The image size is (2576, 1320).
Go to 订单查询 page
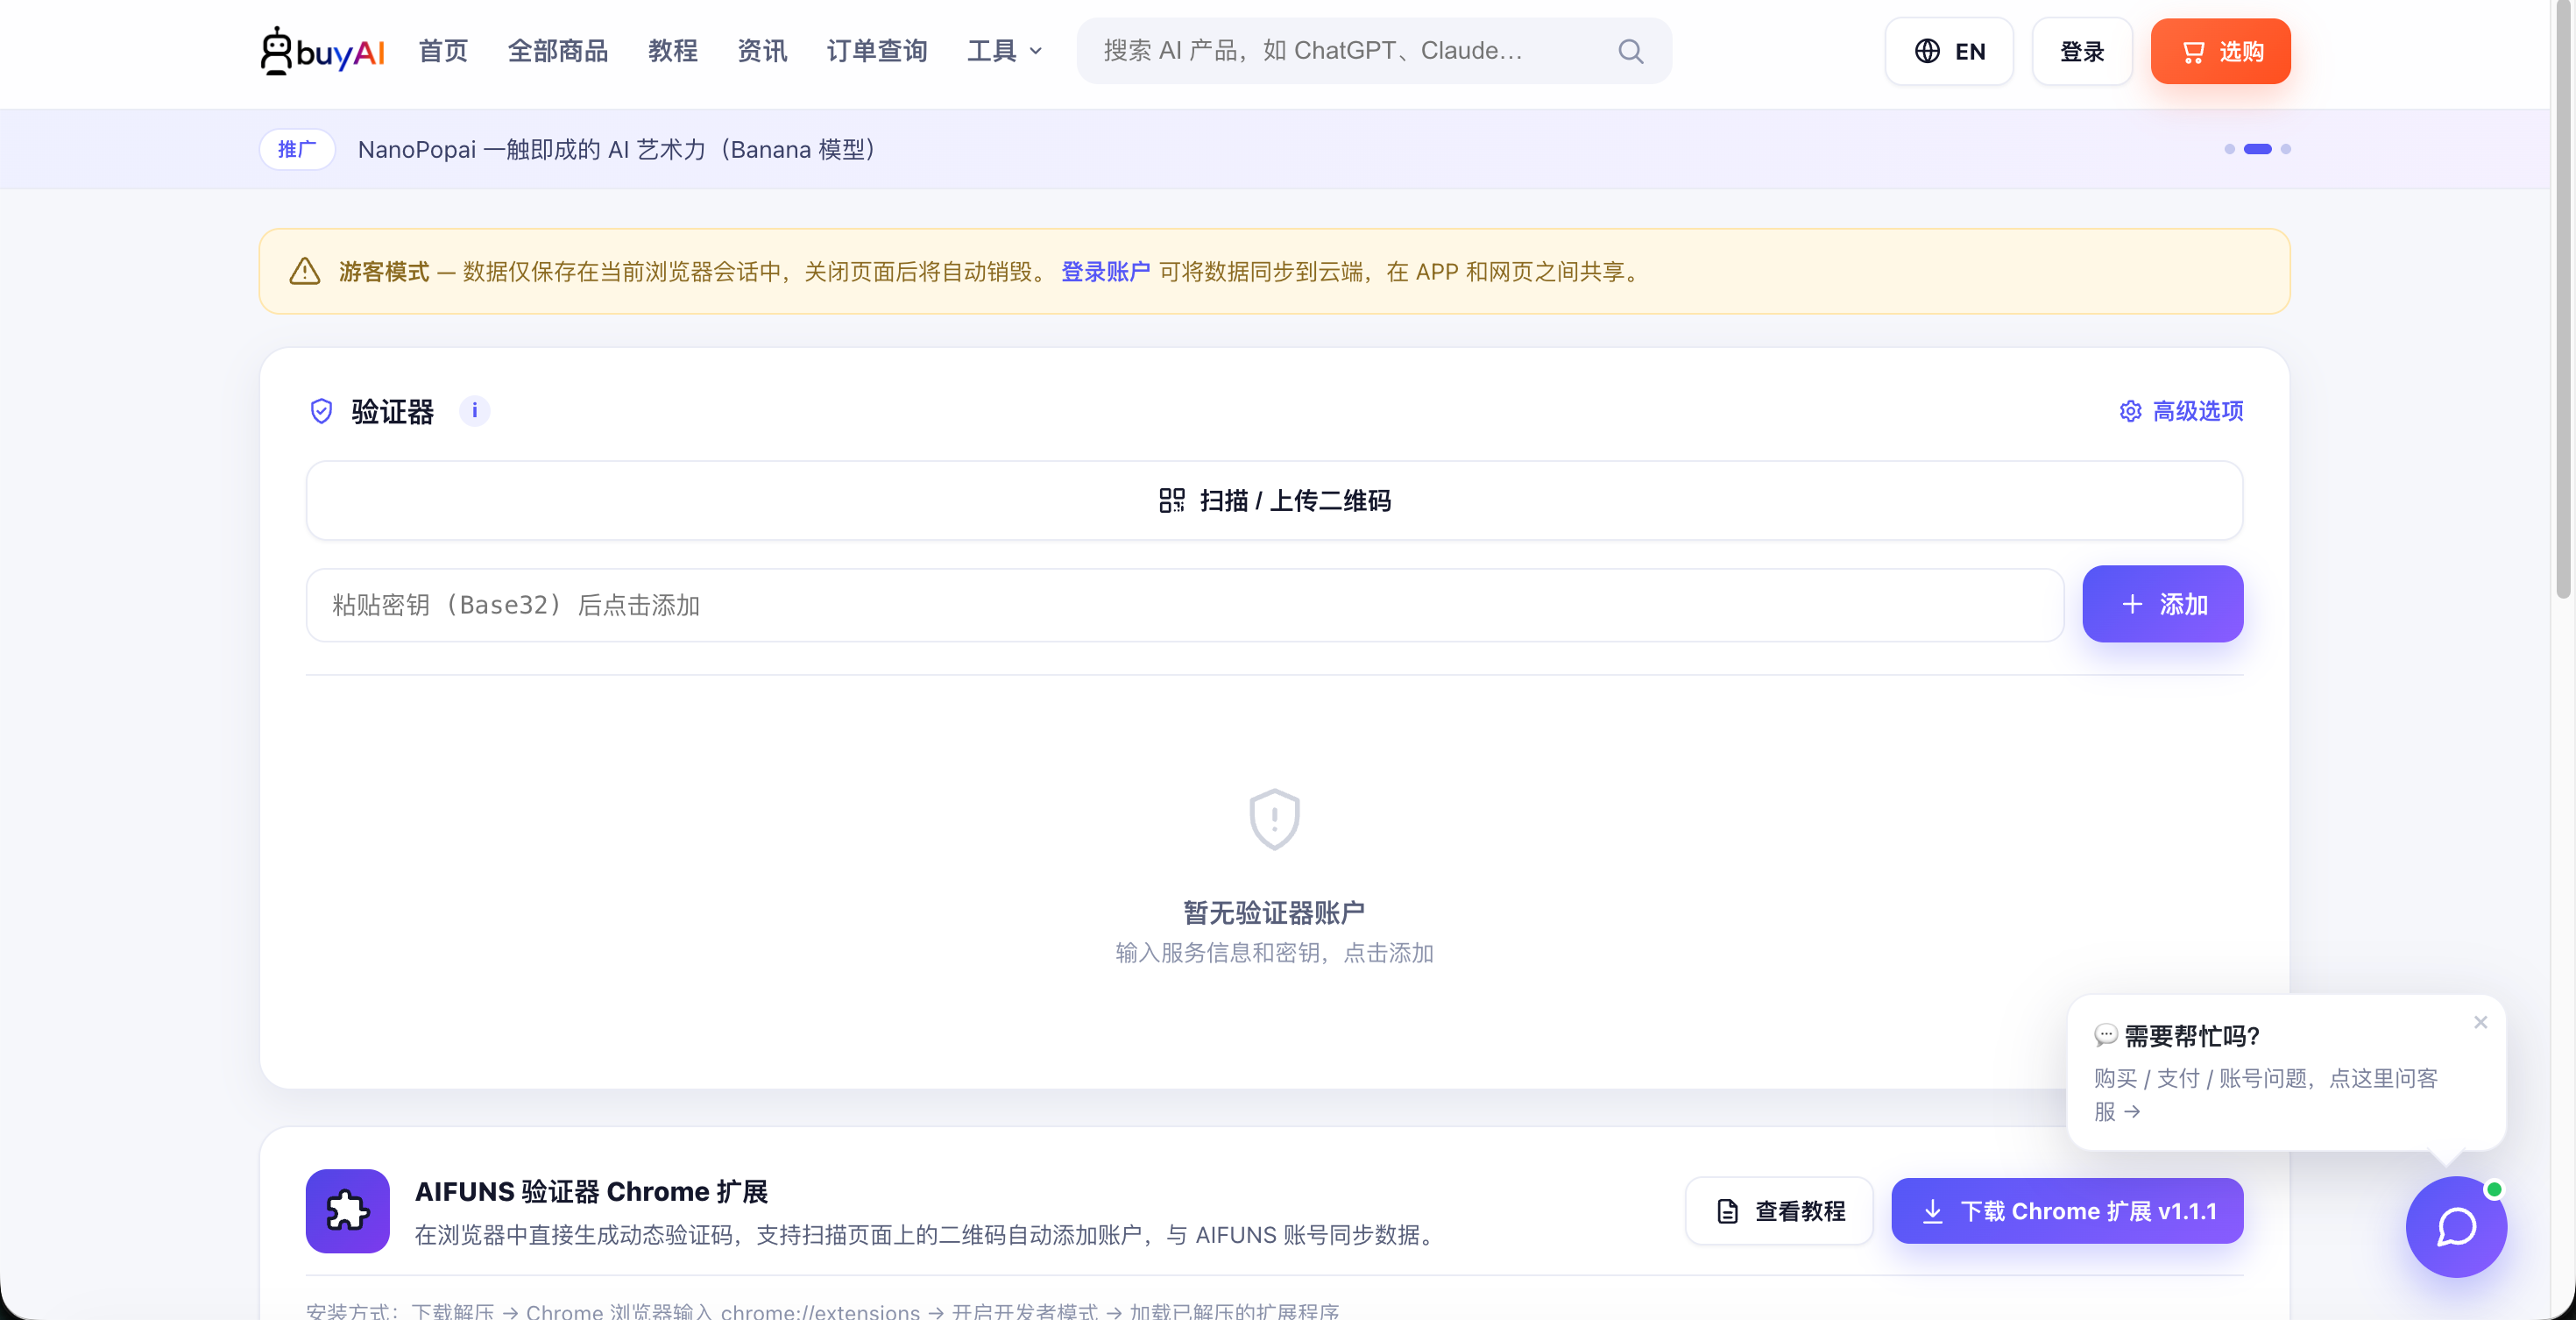(877, 51)
